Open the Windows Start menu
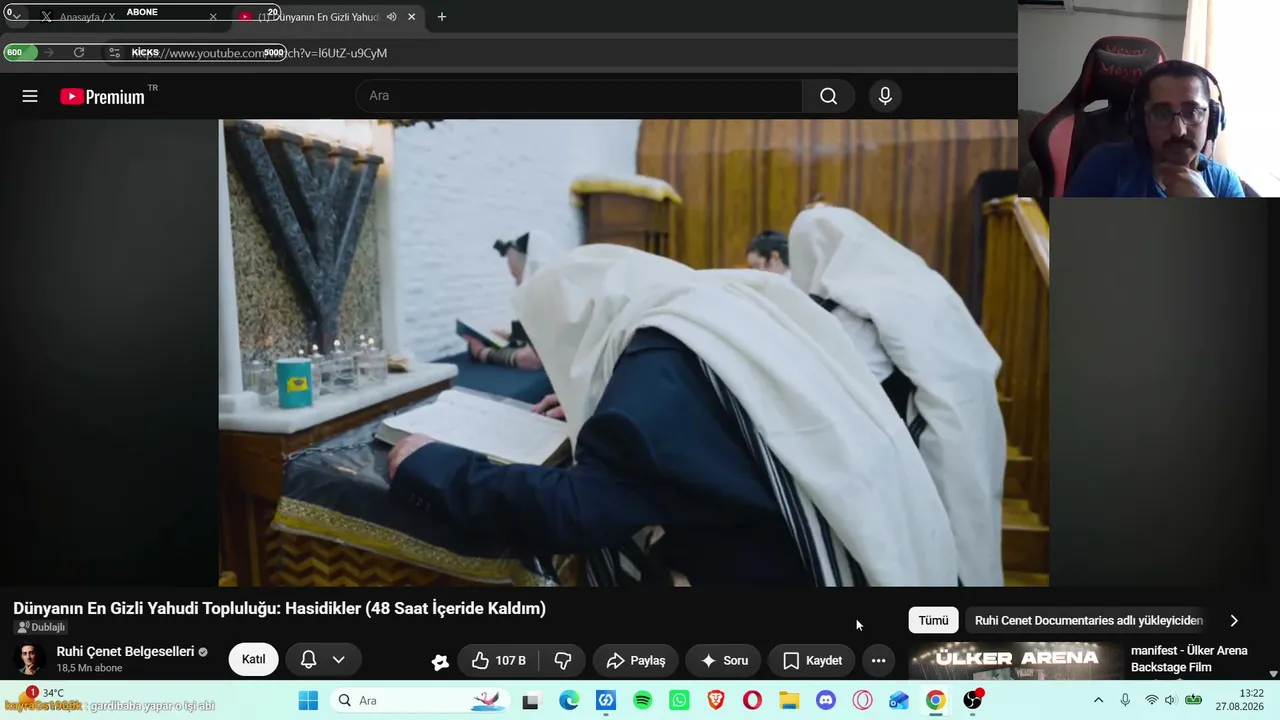The width and height of the screenshot is (1280, 720). pos(308,700)
